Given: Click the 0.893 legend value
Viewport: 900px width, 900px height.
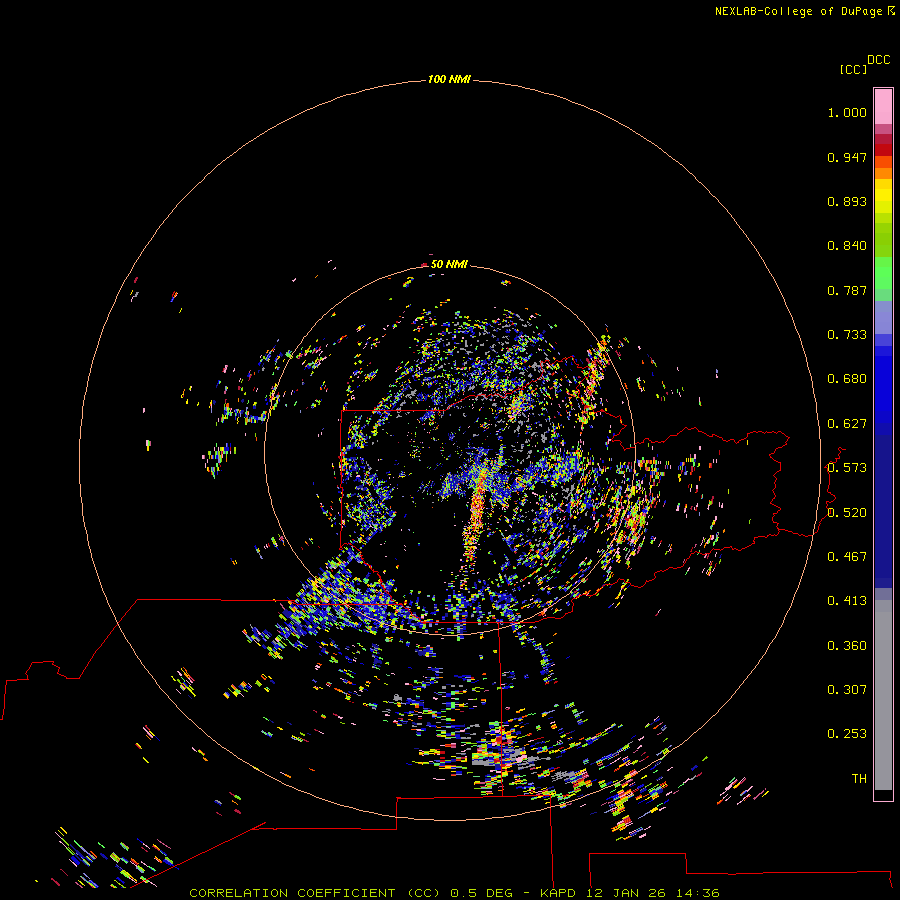Looking at the screenshot, I should (x=847, y=201).
